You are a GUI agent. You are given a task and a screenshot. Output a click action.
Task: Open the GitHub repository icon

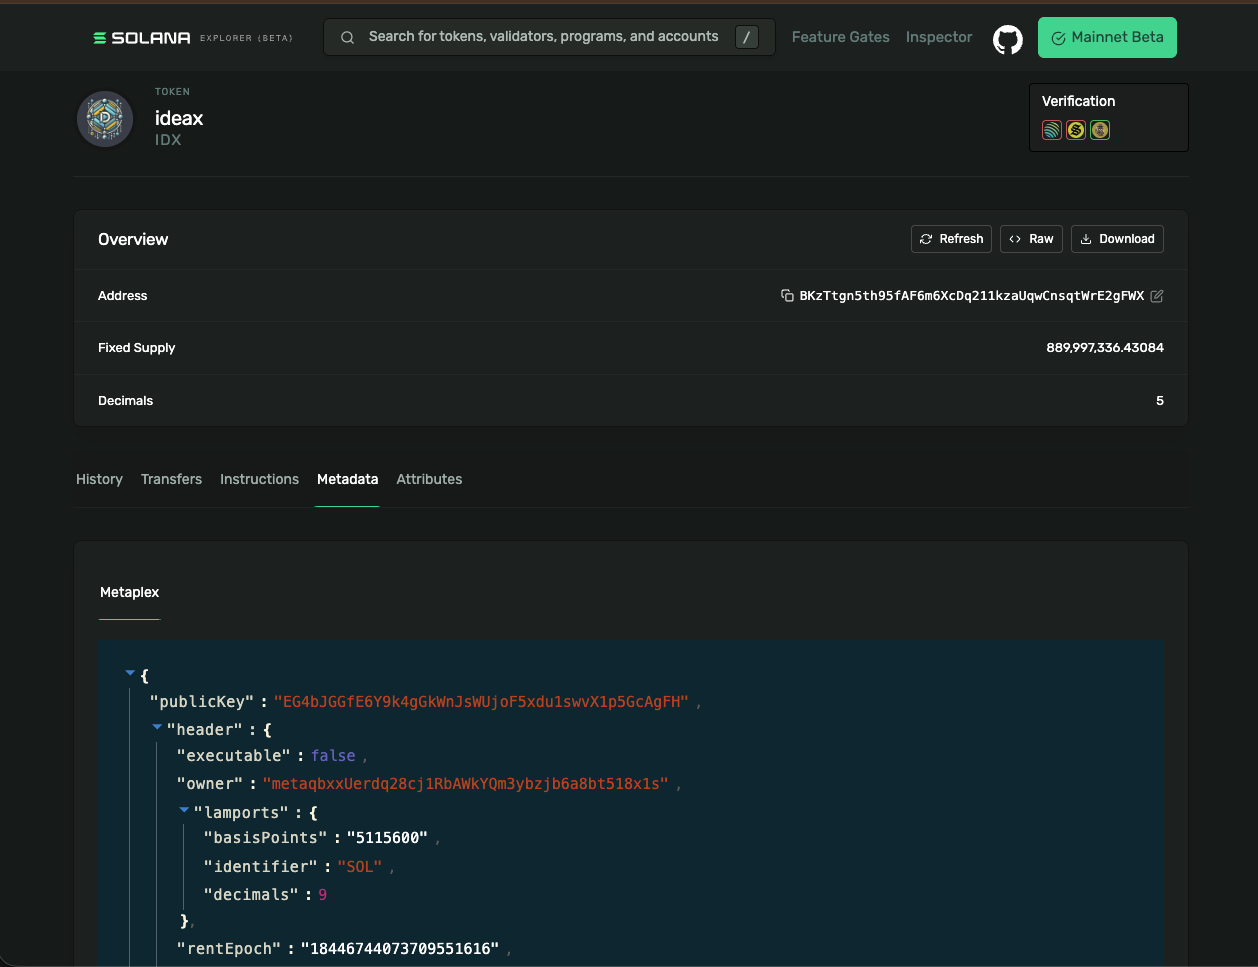pos(1007,39)
